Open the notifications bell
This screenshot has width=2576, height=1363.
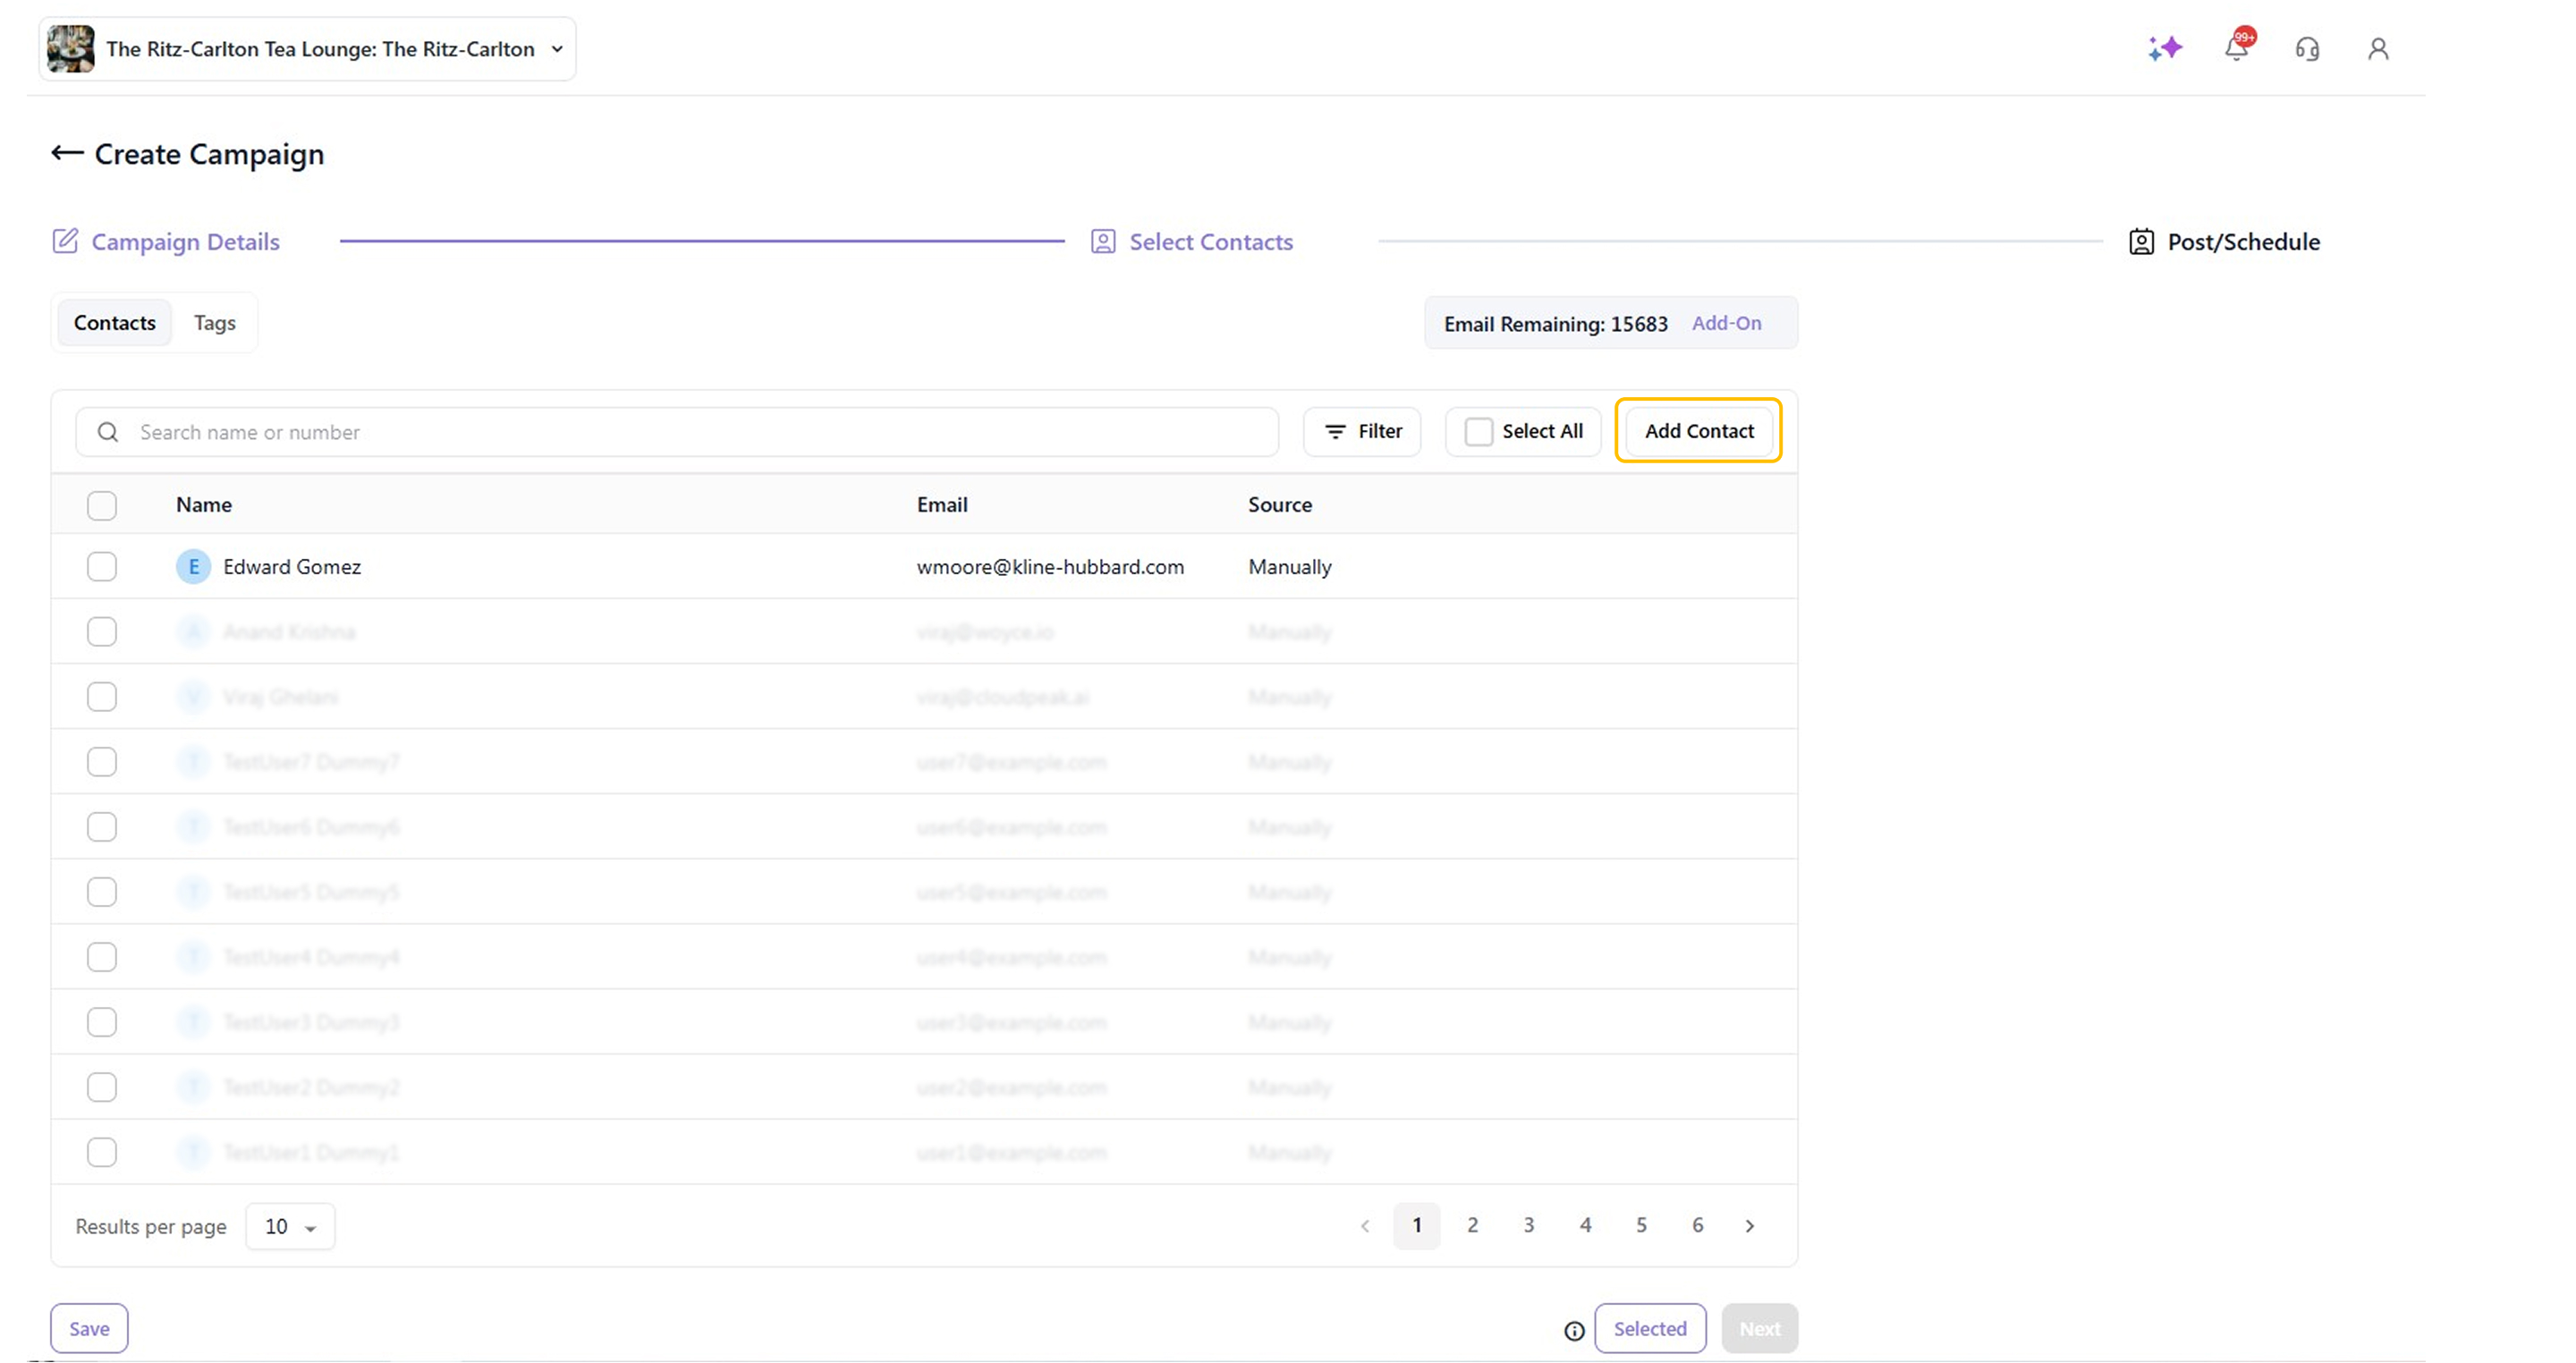(x=2236, y=48)
